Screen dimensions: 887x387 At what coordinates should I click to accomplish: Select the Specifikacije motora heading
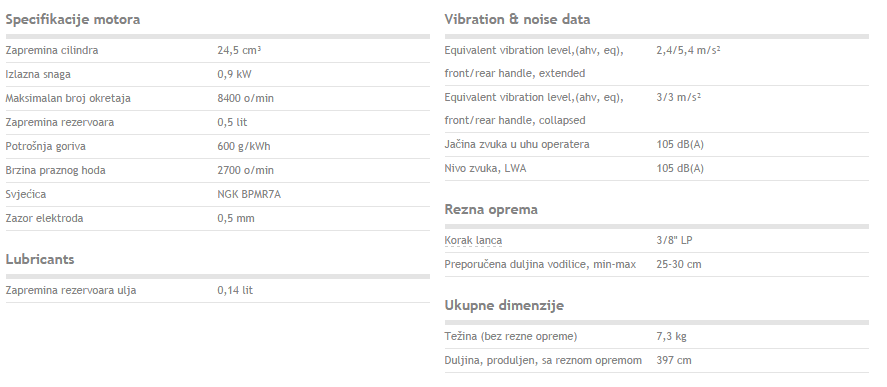tap(73, 19)
